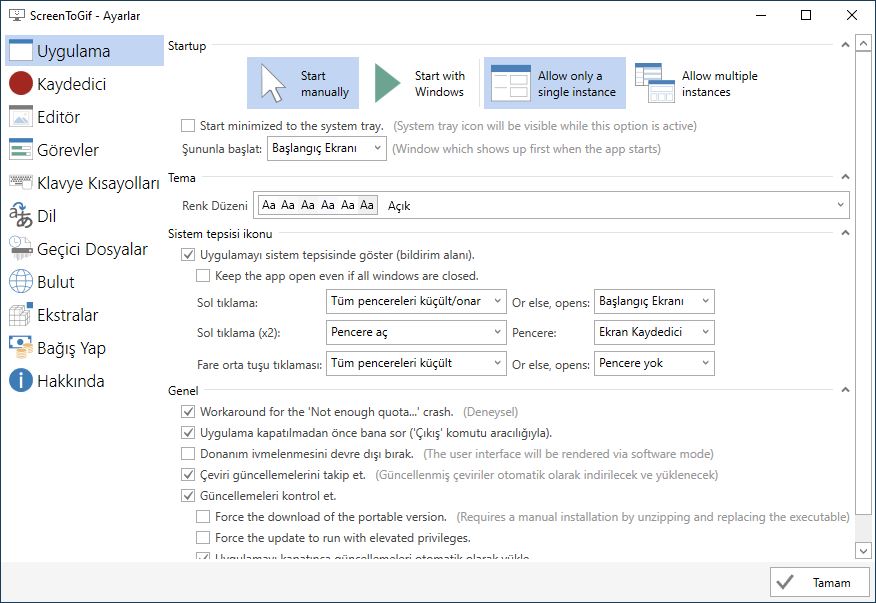Check Force the download of portable version
This screenshot has width=876, height=603.
click(x=203, y=516)
